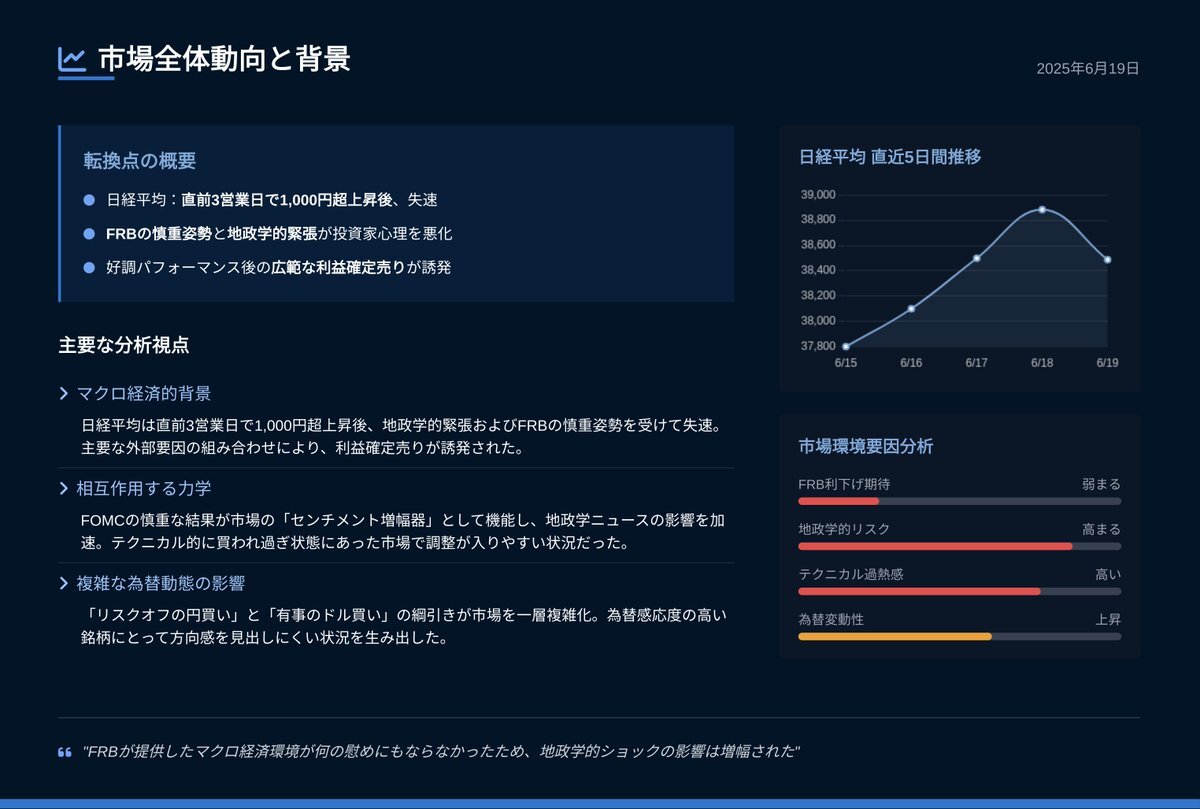Click the 日経平均 直近5日間推移 chart title
The width and height of the screenshot is (1200, 809).
(x=890, y=157)
